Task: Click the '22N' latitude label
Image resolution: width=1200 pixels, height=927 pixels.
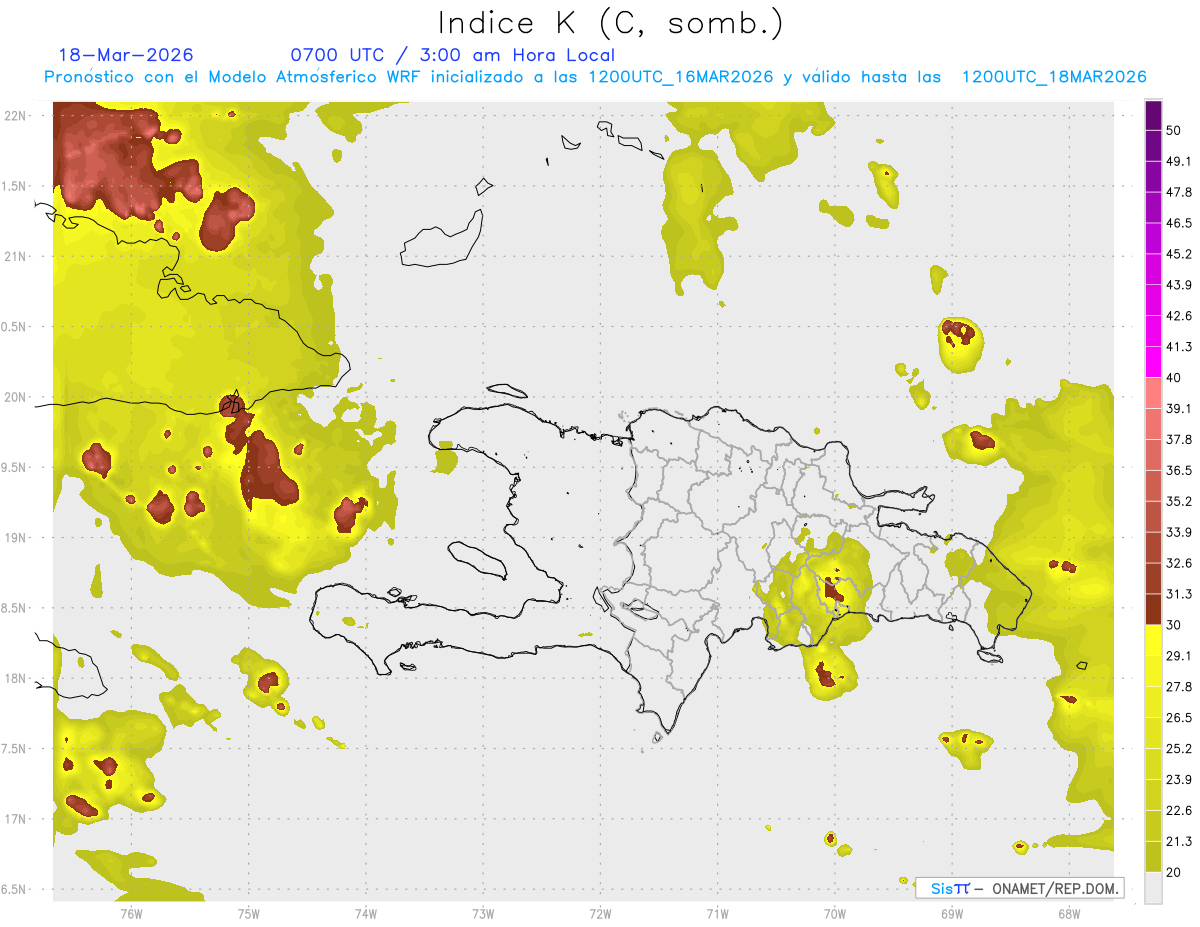Action: (15, 115)
